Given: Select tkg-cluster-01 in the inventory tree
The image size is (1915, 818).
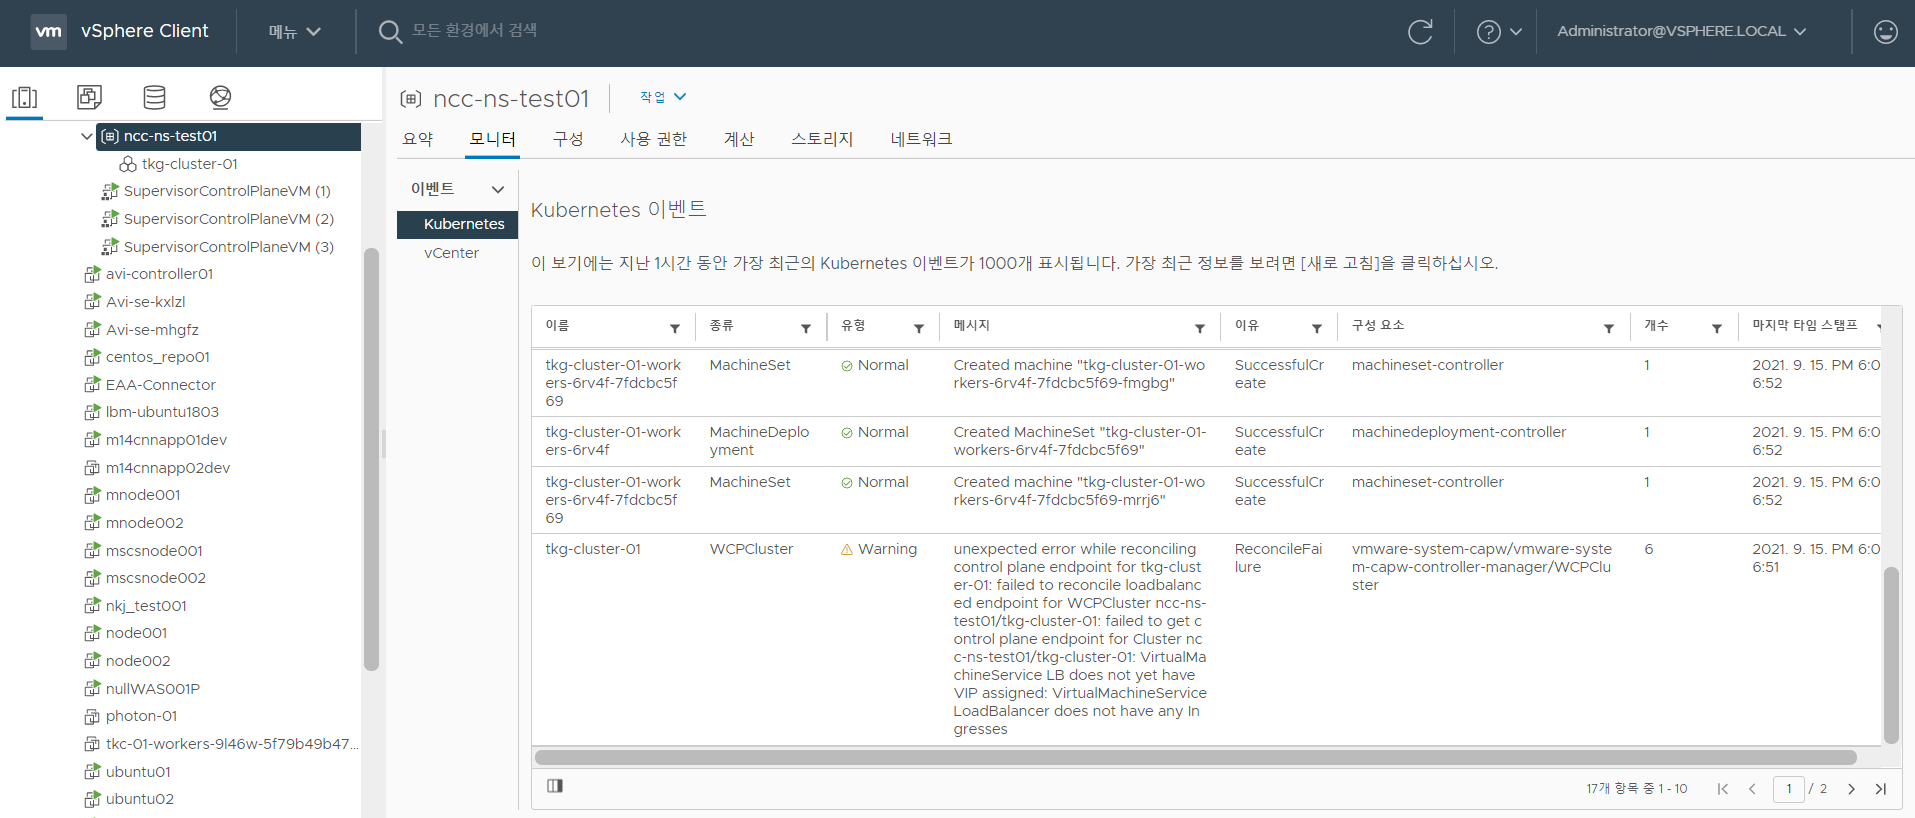Looking at the screenshot, I should pos(189,164).
